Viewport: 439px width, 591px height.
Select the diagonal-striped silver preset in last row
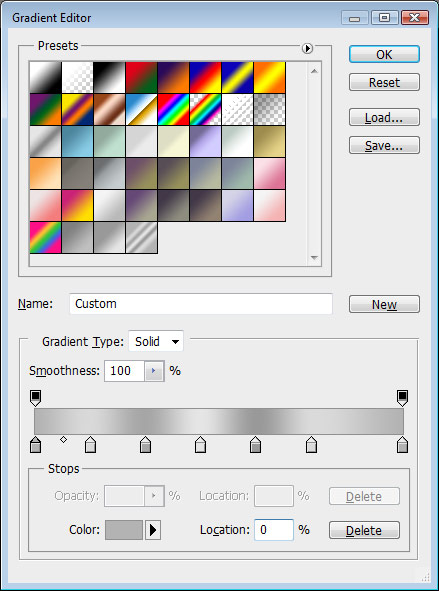point(141,237)
